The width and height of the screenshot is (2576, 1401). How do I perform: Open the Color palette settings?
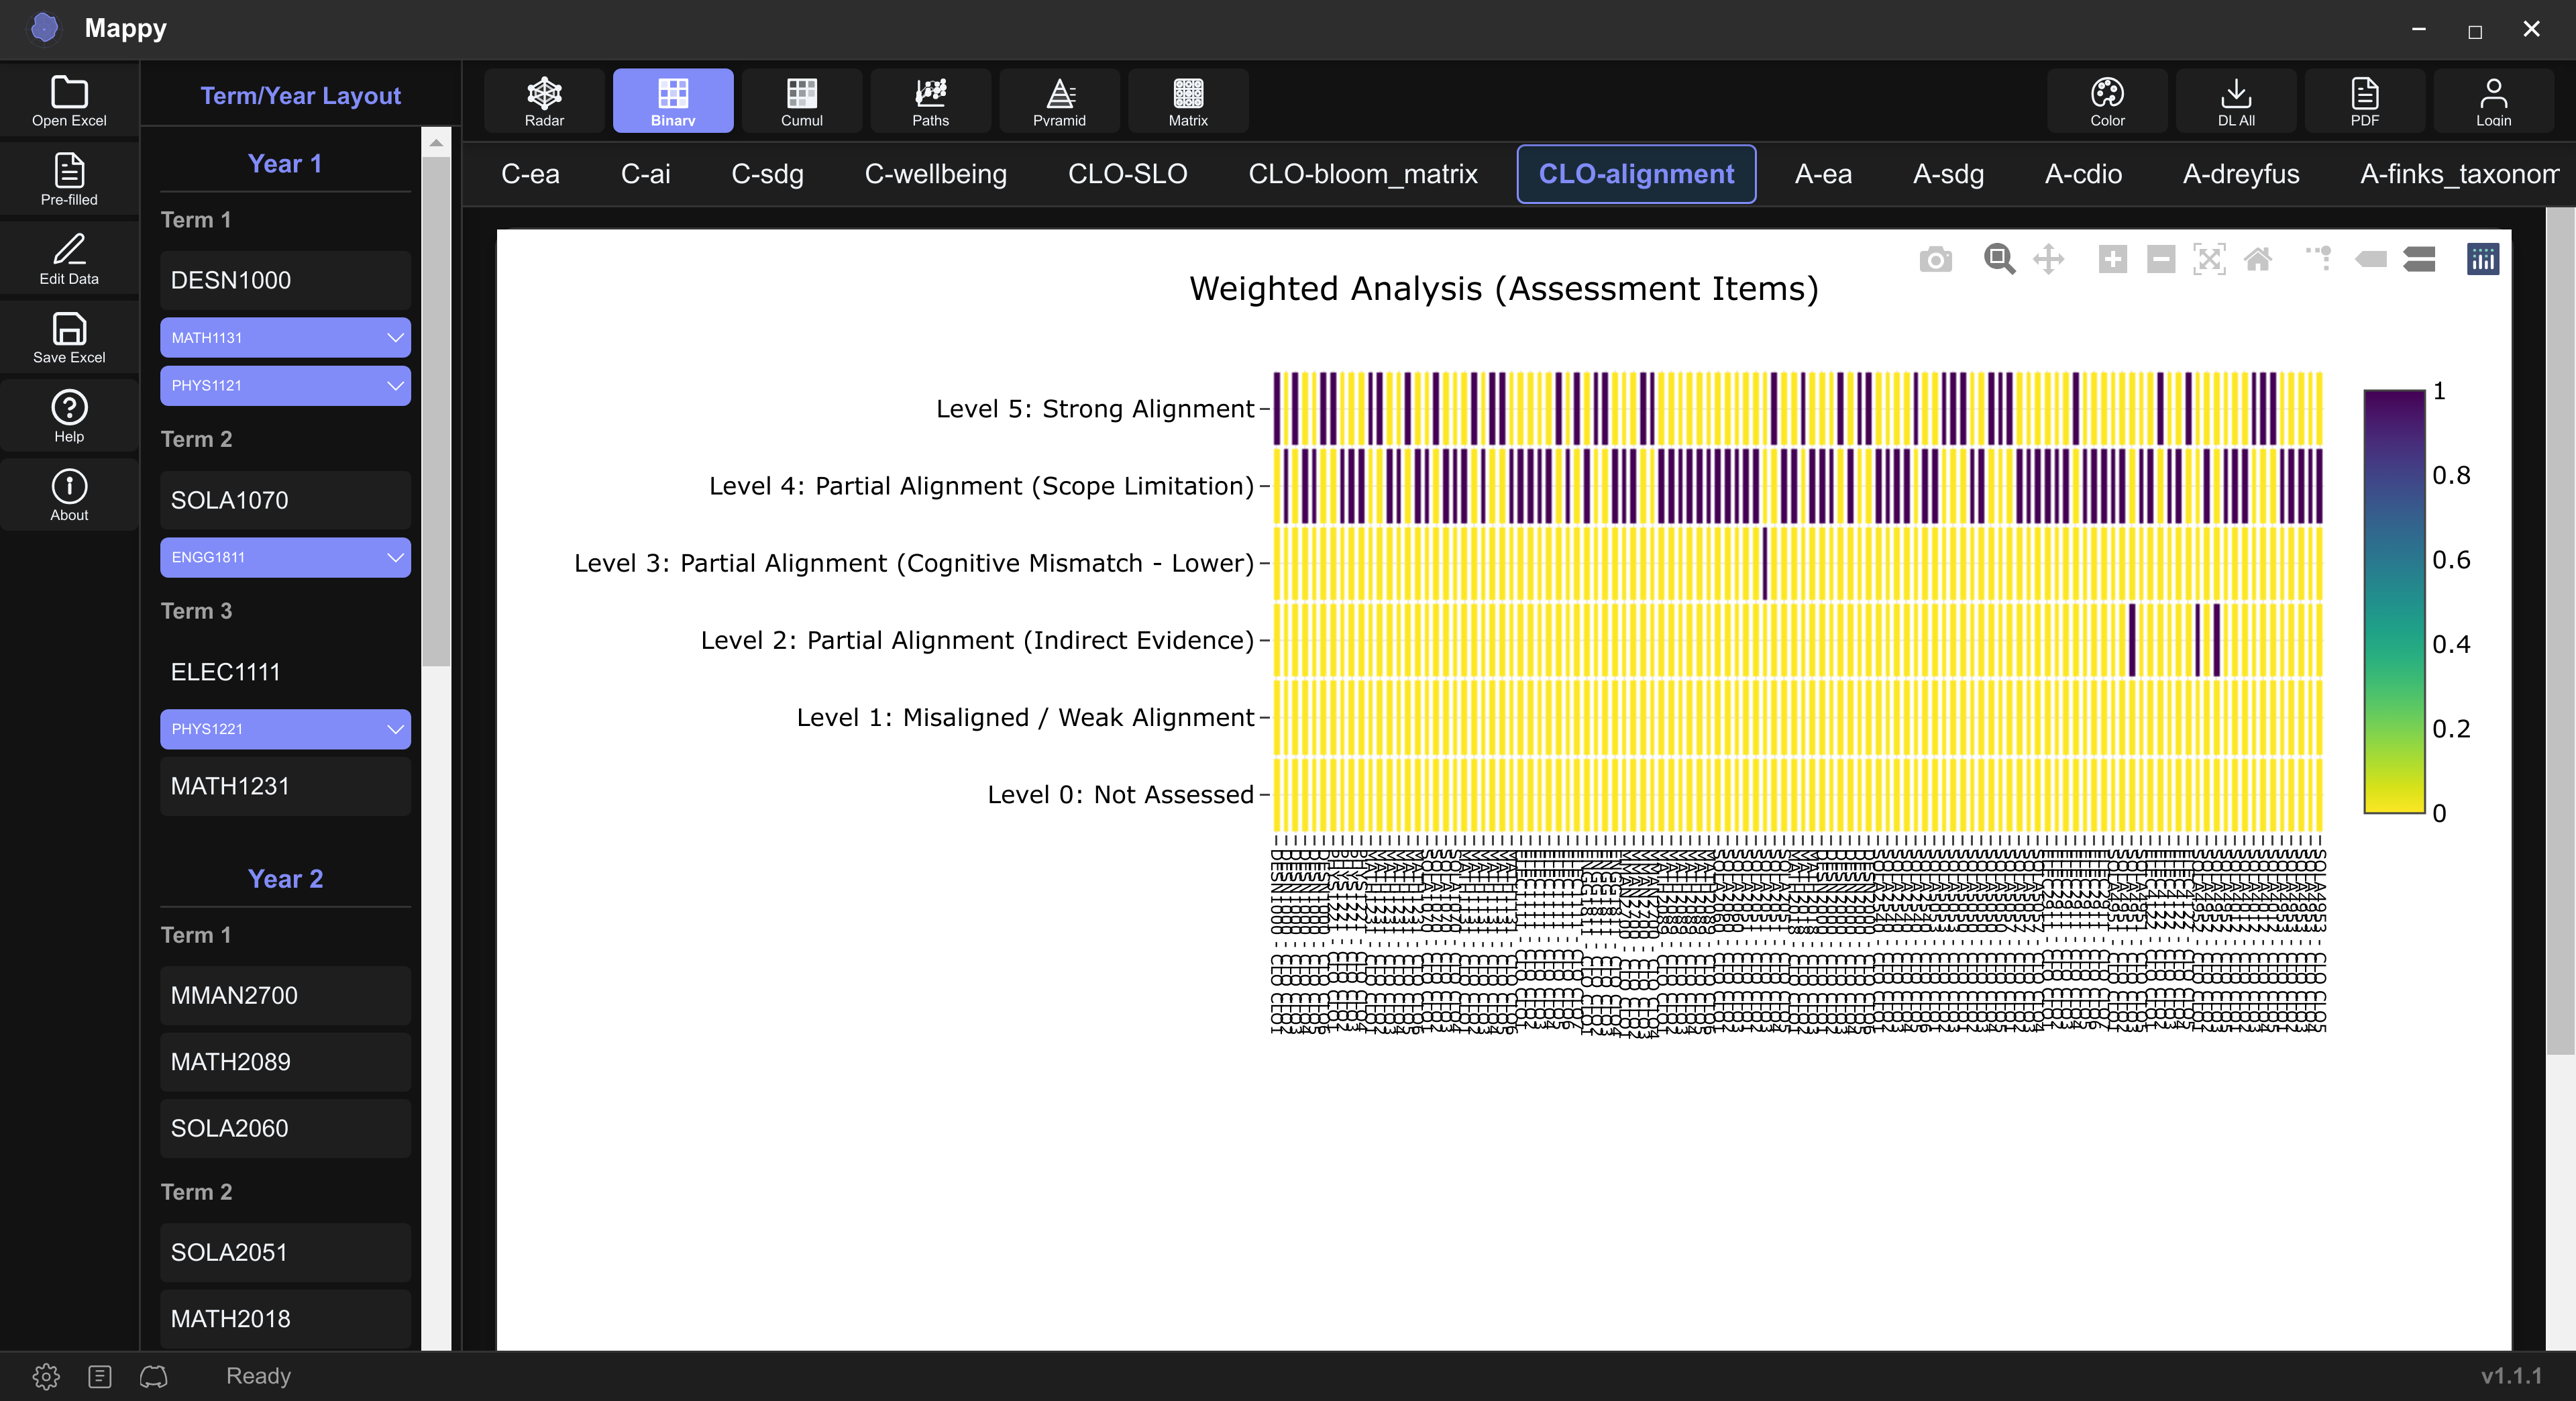2107,101
